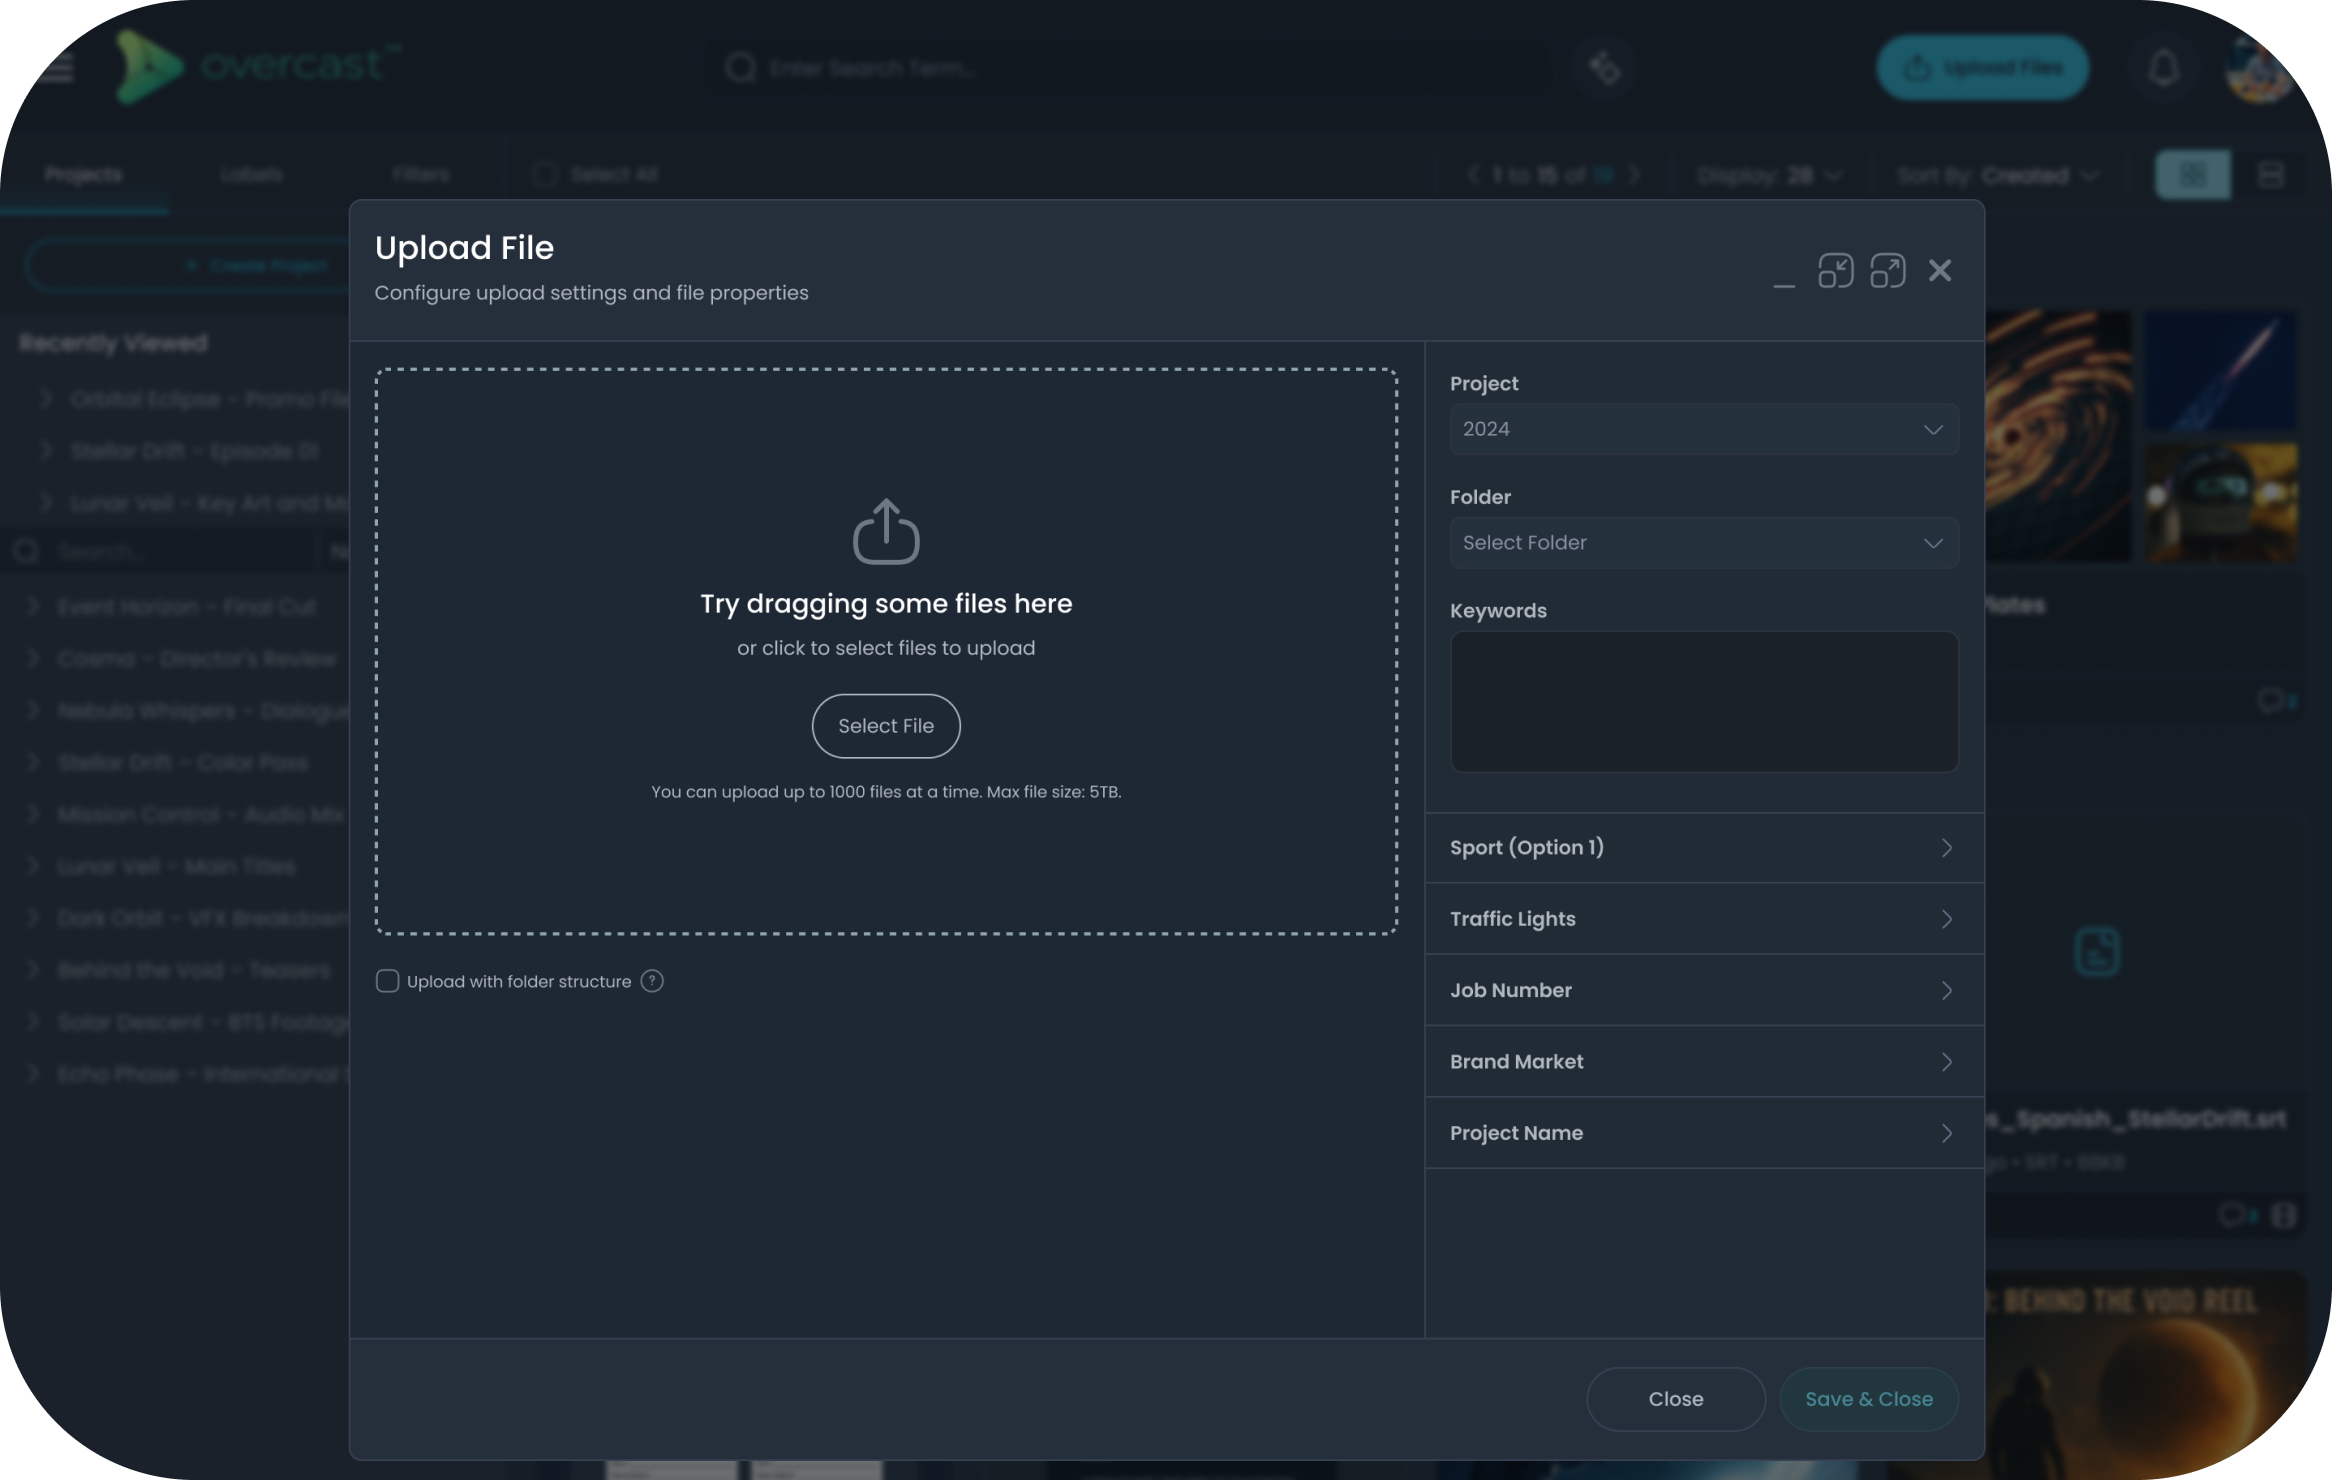This screenshot has height=1480, width=2332.
Task: Click the user avatar in the header
Action: point(2259,69)
